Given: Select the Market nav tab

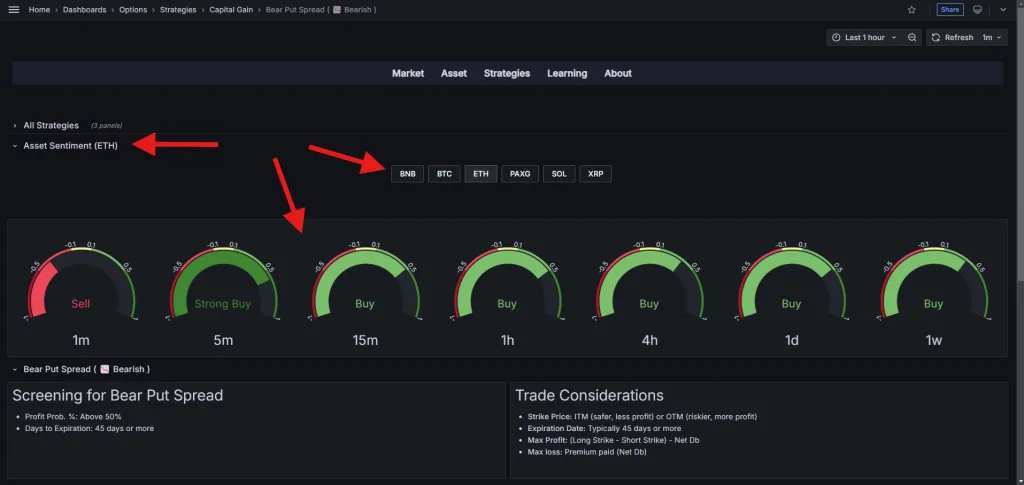Looking at the screenshot, I should pos(408,73).
